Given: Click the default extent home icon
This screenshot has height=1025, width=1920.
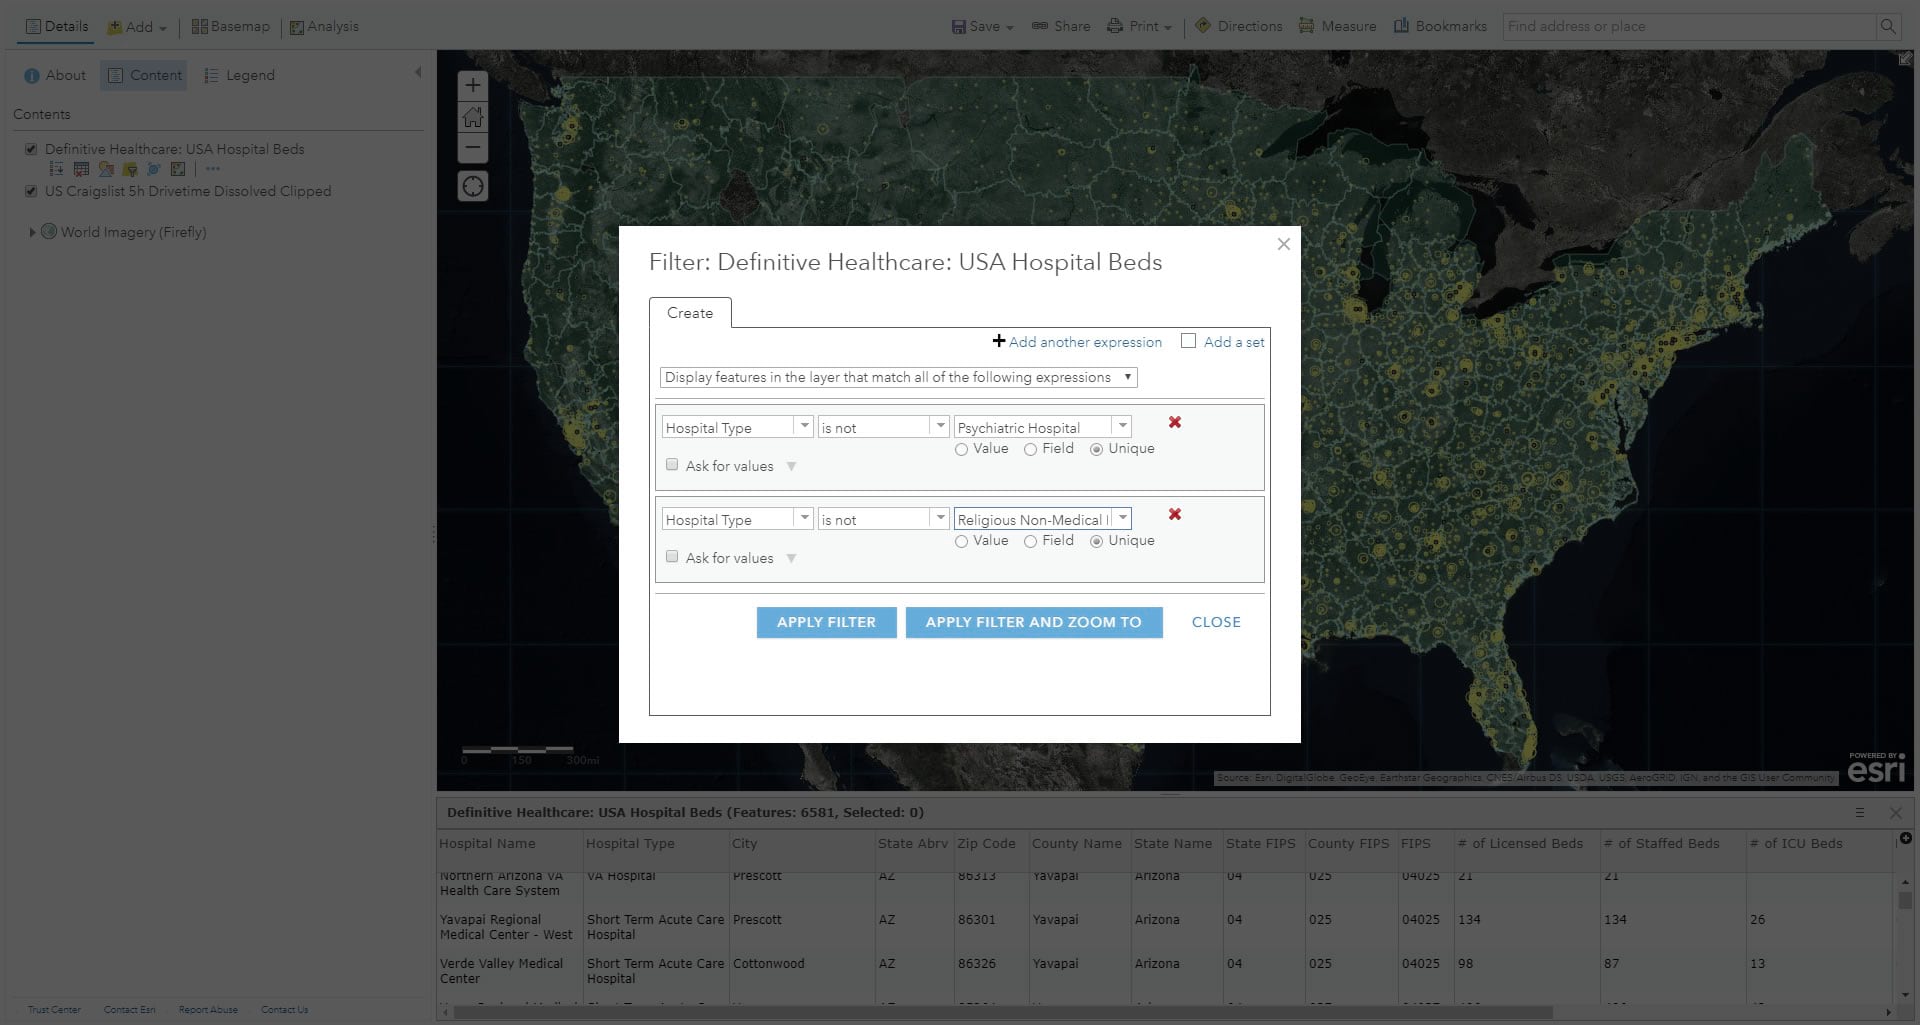Looking at the screenshot, I should 473,117.
